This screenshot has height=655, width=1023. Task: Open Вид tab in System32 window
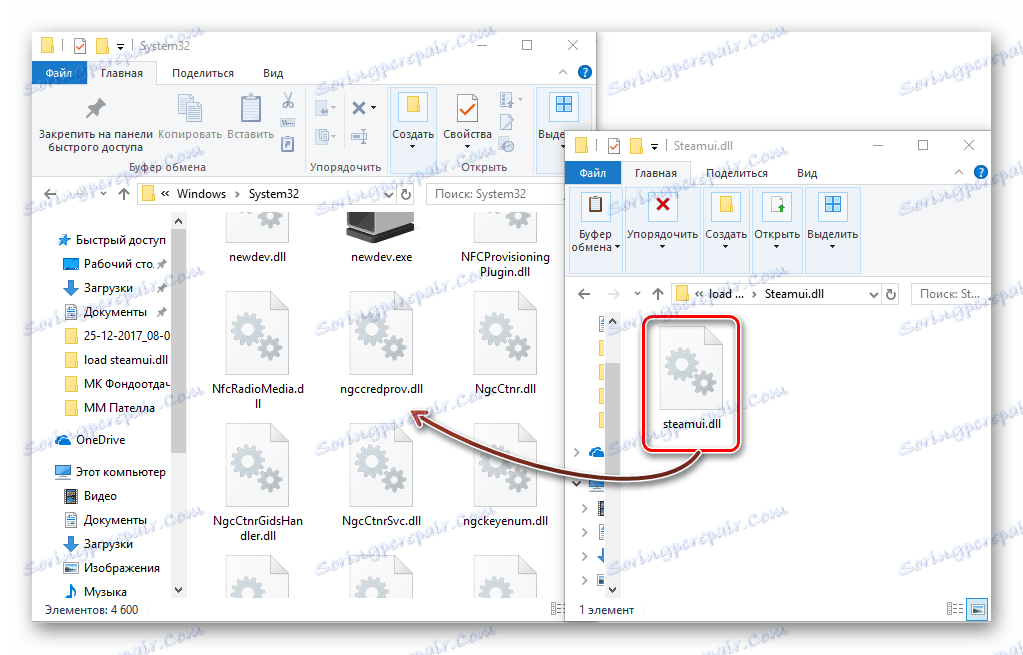click(273, 73)
